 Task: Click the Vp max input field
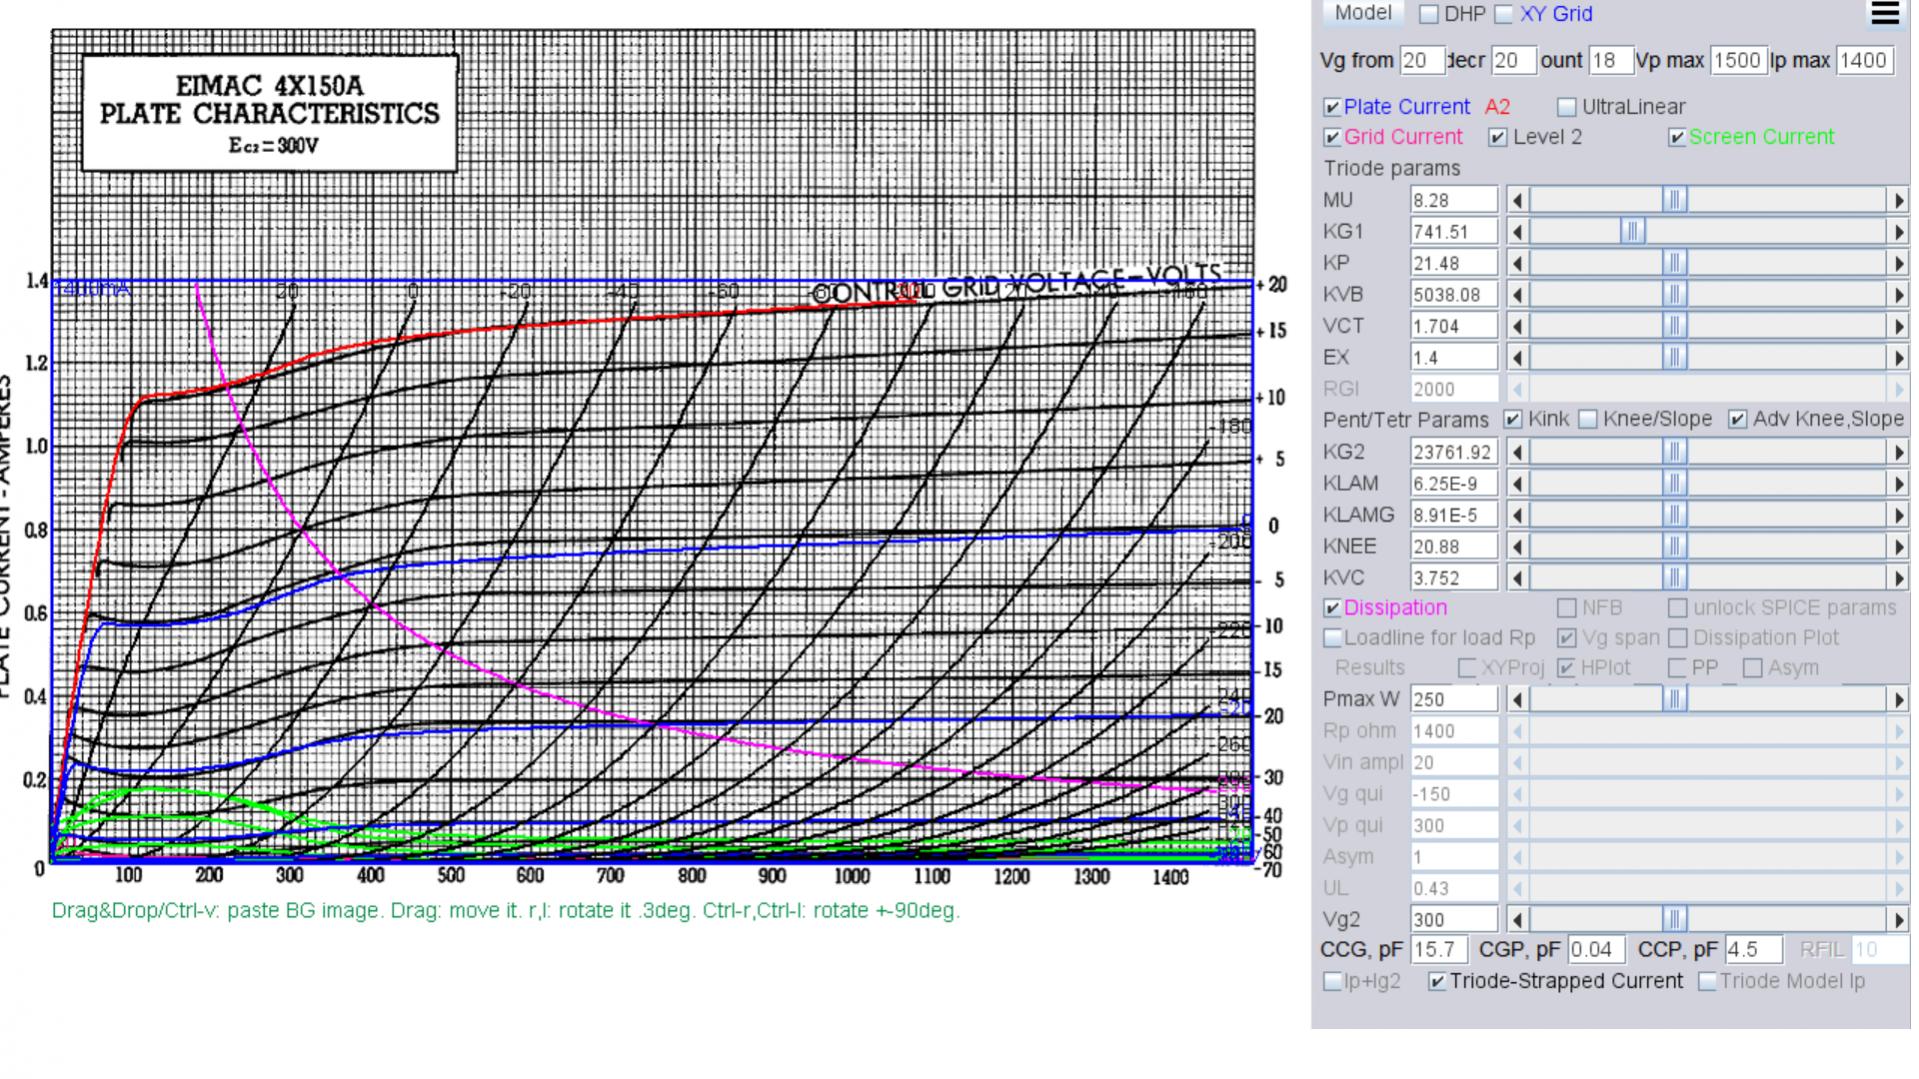(1737, 61)
